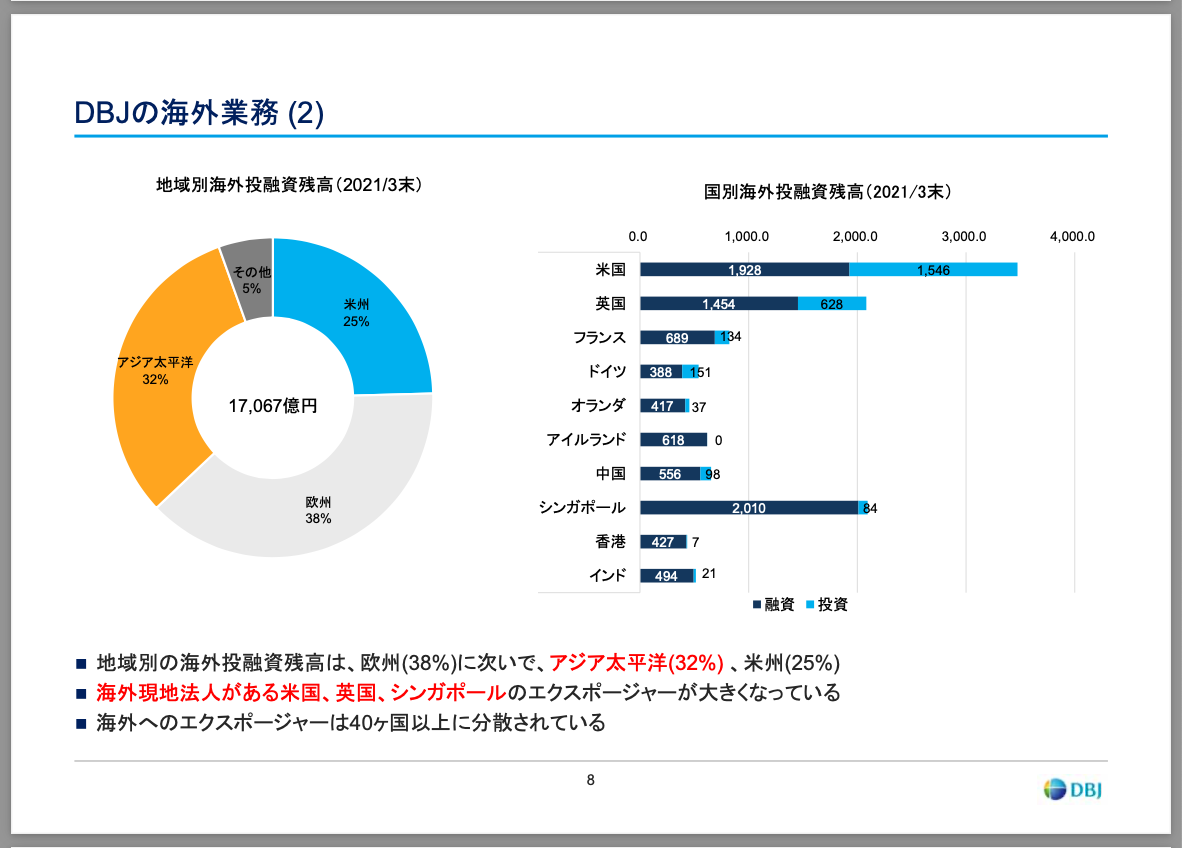1182x848 pixels.
Task: Click the value '7' beside the 香港 bar
Action: (695, 542)
